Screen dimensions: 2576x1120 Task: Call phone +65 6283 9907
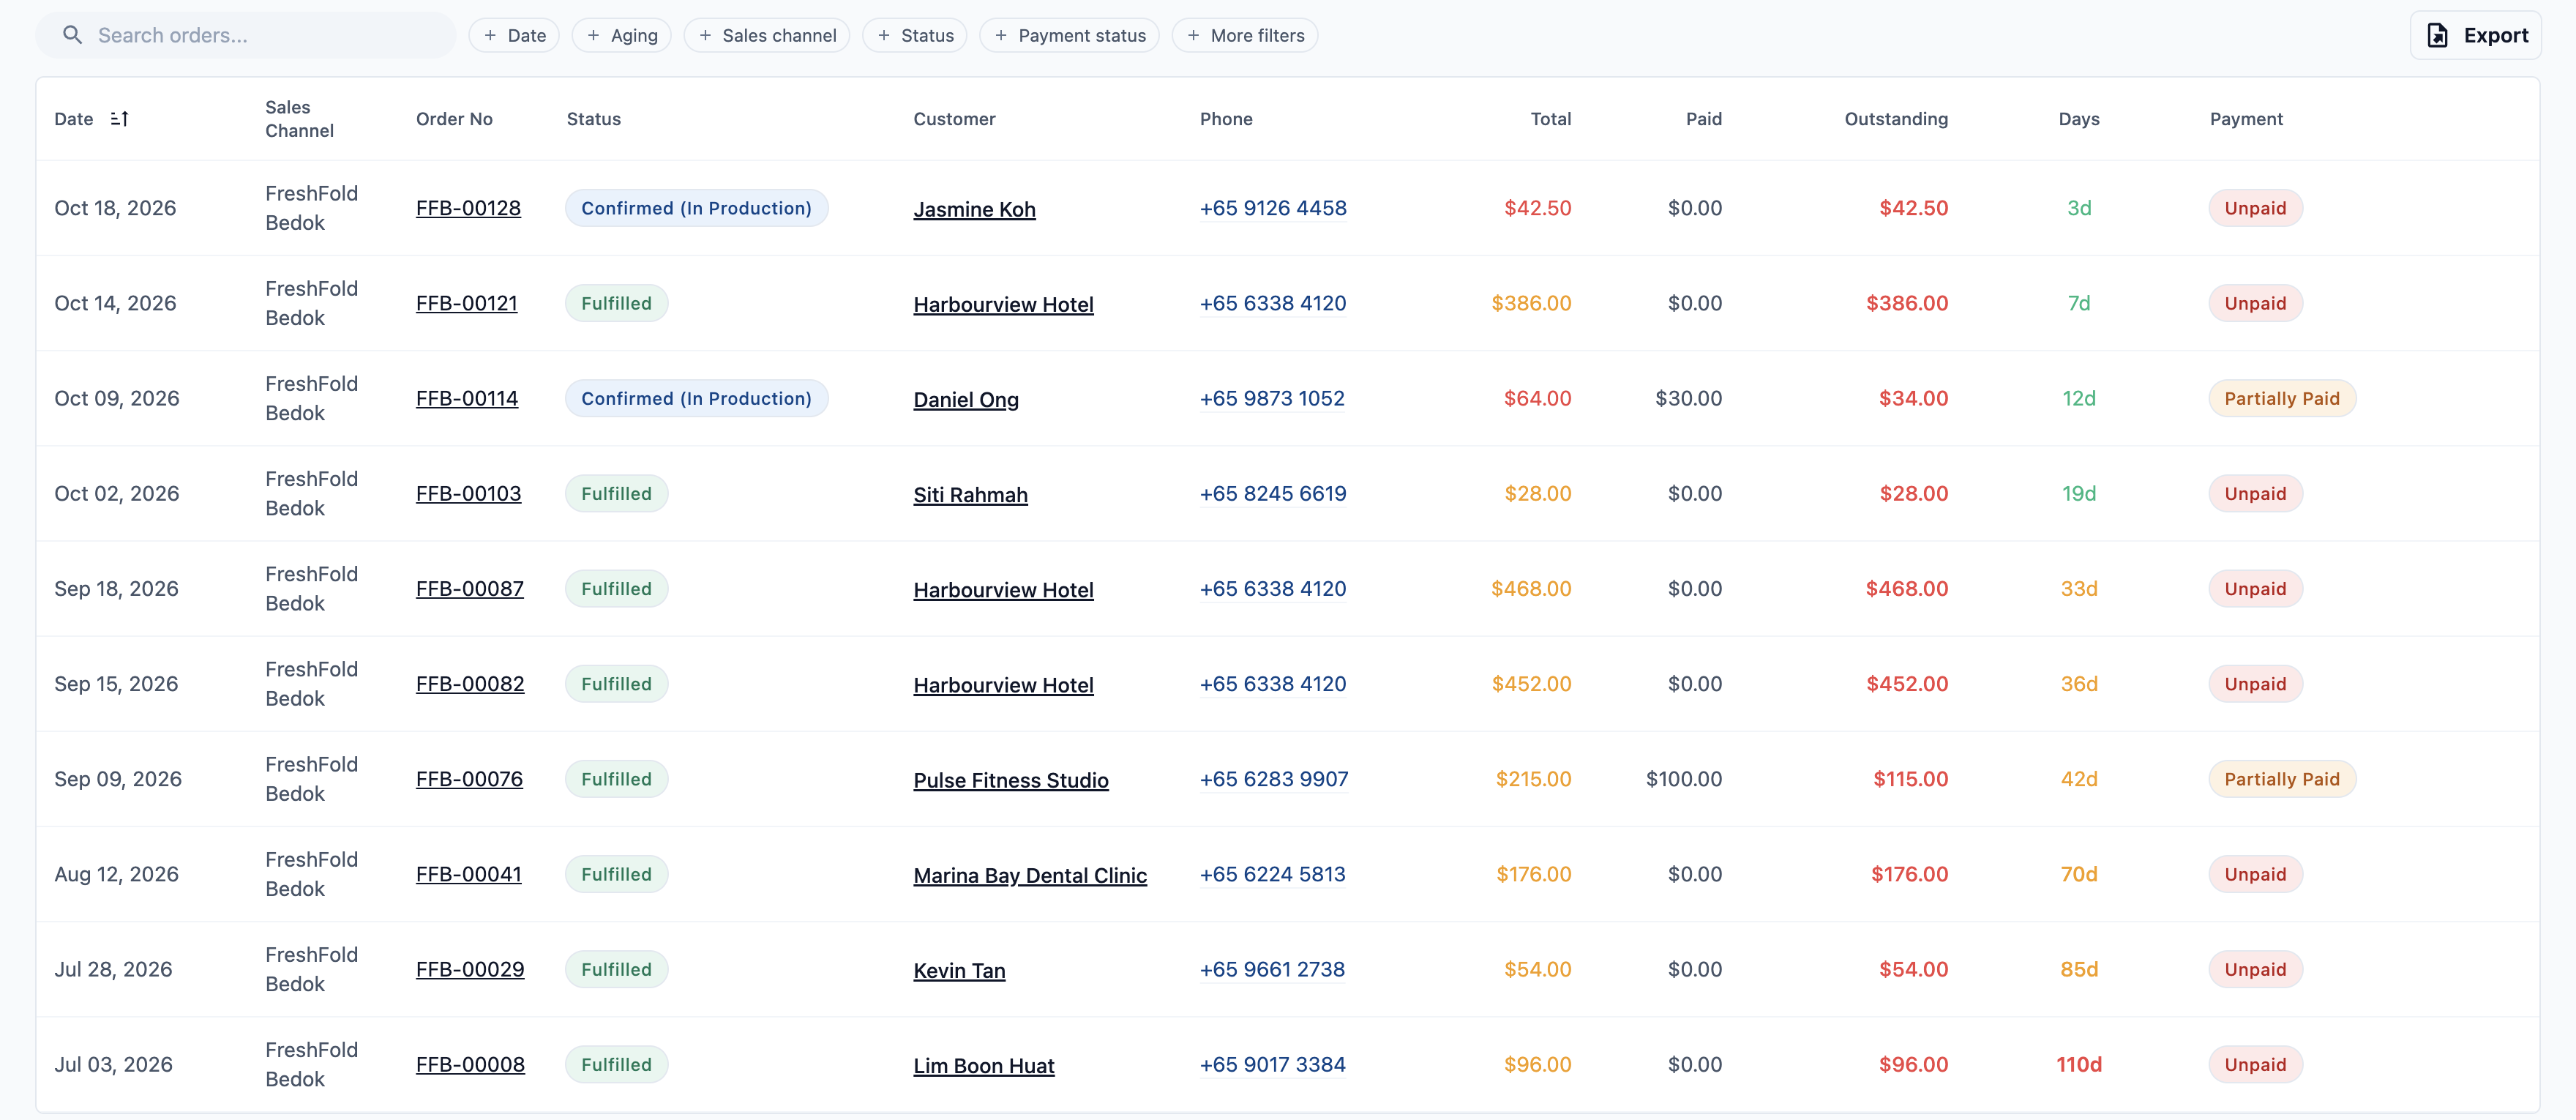[x=1274, y=778]
